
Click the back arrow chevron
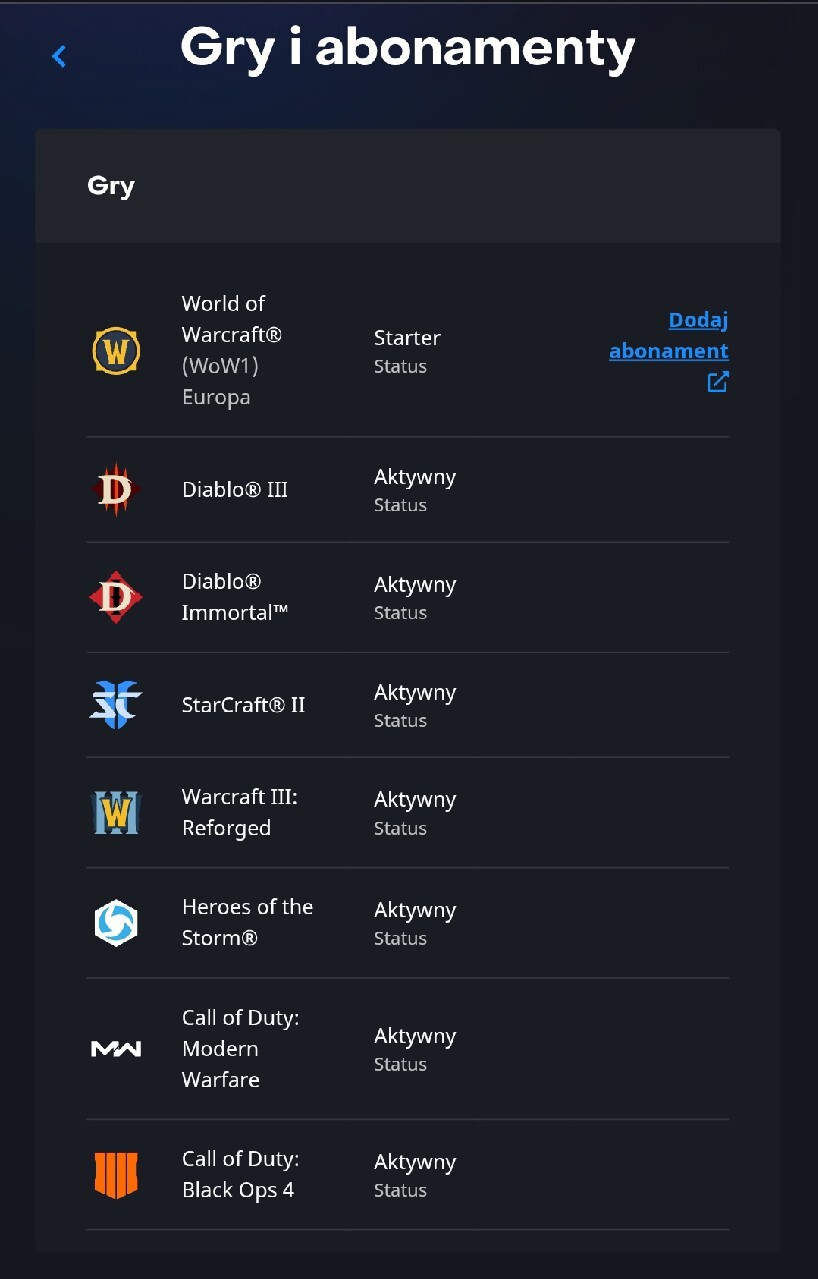coord(59,57)
